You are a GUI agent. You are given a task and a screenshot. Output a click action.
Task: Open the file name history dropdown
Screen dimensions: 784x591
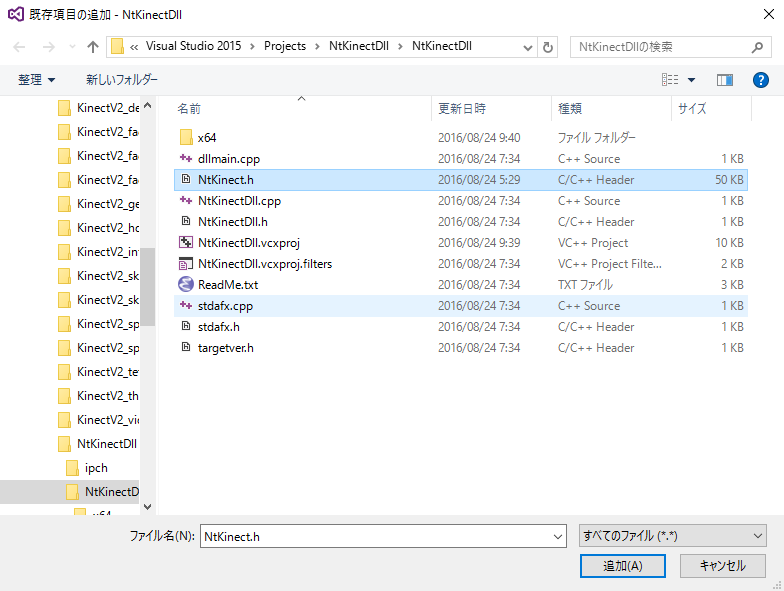[x=558, y=536]
